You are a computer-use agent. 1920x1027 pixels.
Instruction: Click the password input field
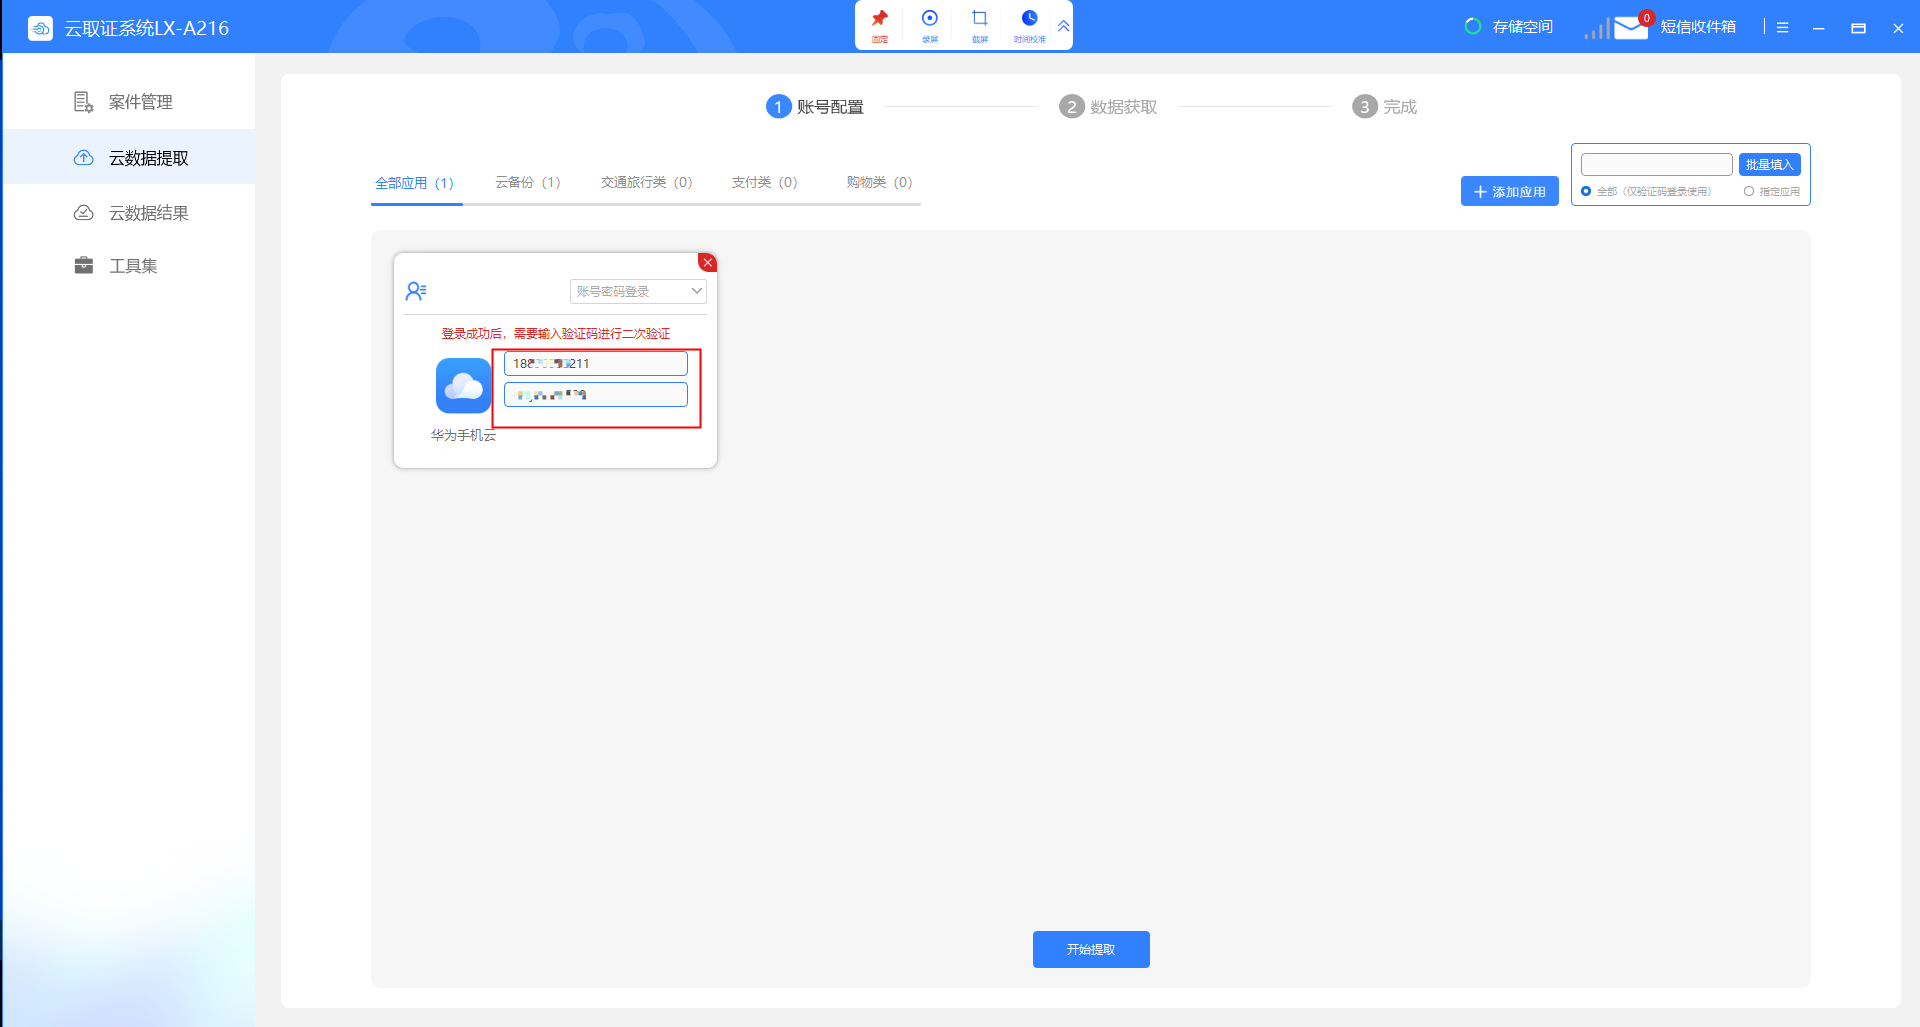[596, 395]
